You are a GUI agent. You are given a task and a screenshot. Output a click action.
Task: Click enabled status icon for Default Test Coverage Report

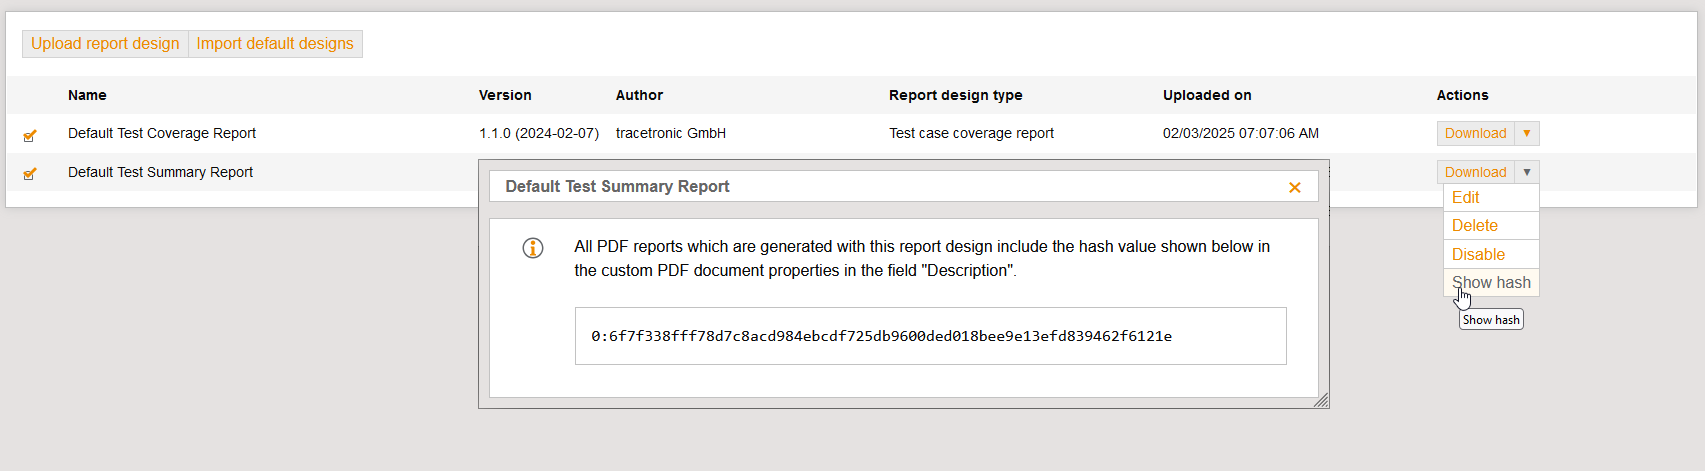point(30,135)
